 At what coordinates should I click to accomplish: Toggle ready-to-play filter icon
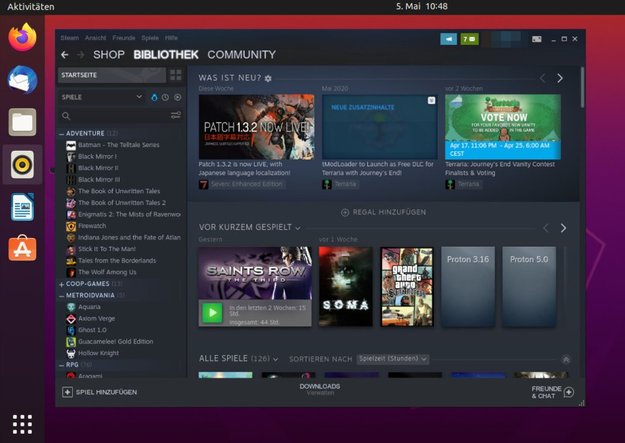point(154,97)
